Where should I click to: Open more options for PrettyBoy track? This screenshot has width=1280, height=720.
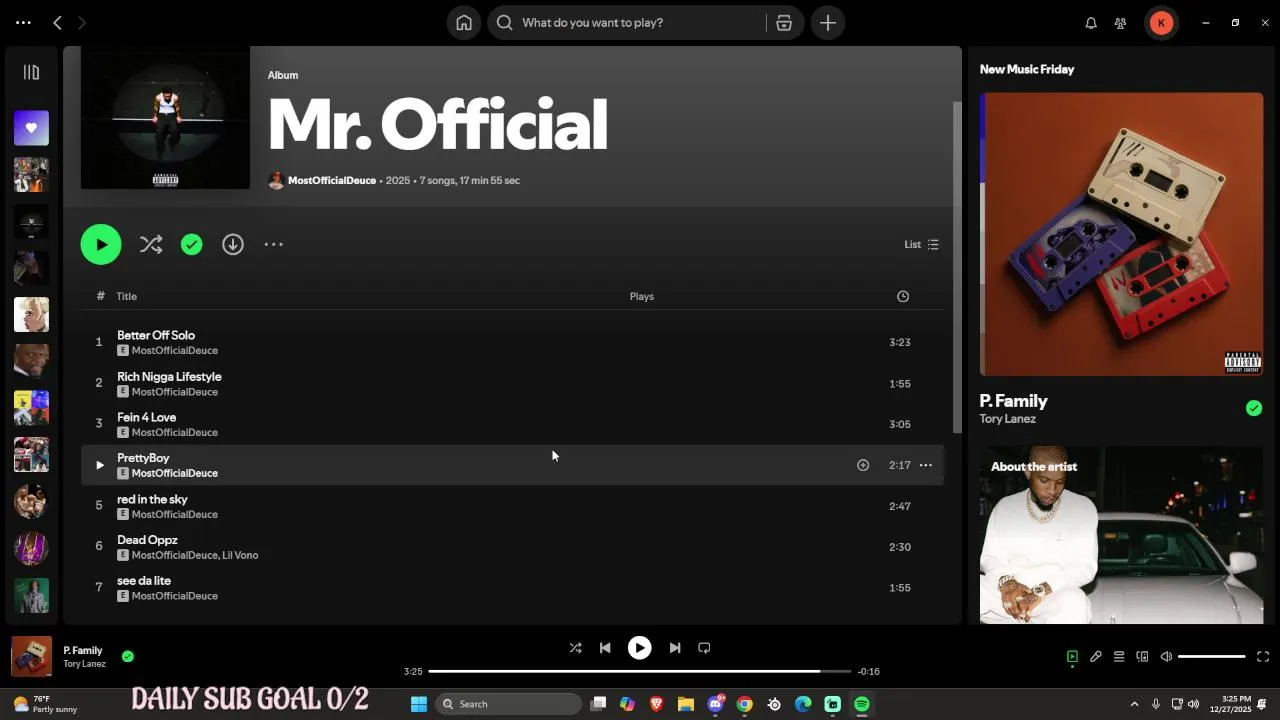pyautogui.click(x=926, y=465)
